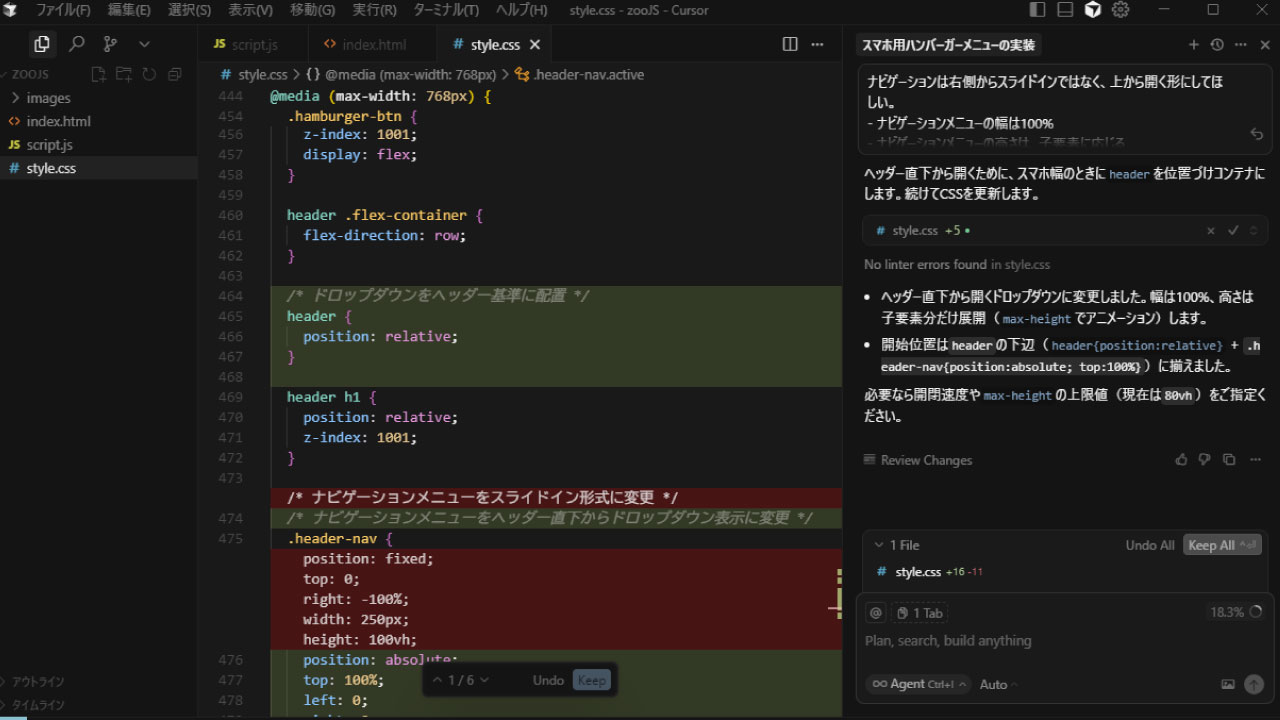This screenshot has height=720, width=1280.
Task: View the 18.3% context usage indicator
Action: 1236,612
